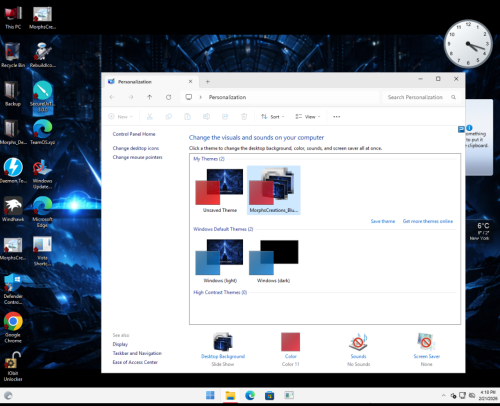This screenshot has width=500, height=406.
Task: Open the See more ellipsis menu
Action: (337, 117)
